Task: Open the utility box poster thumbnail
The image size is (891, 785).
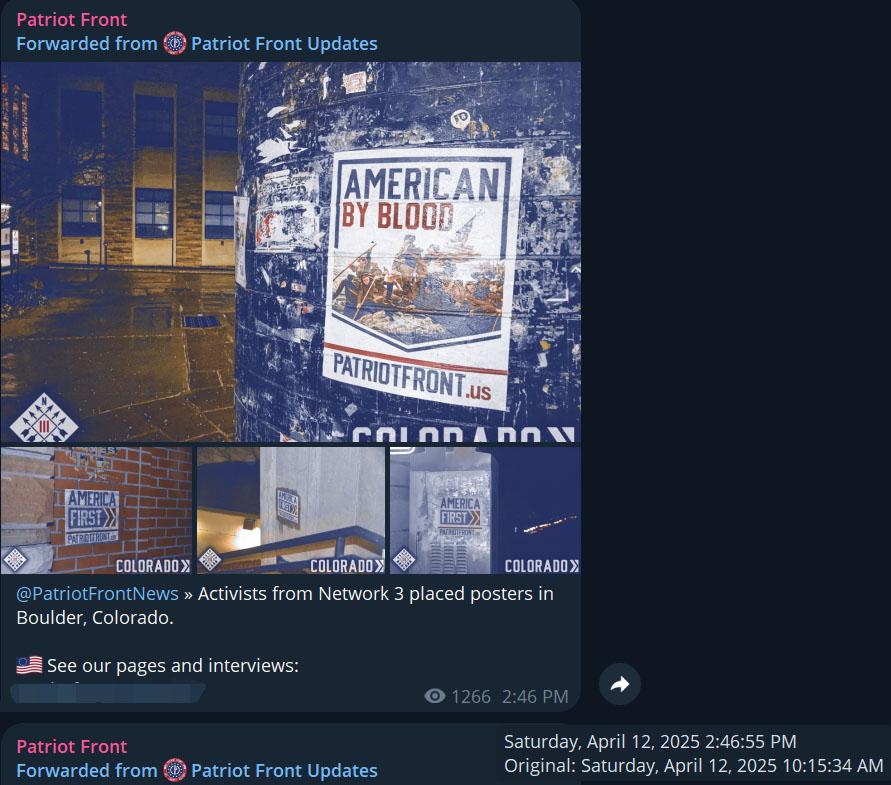Action: [485, 510]
